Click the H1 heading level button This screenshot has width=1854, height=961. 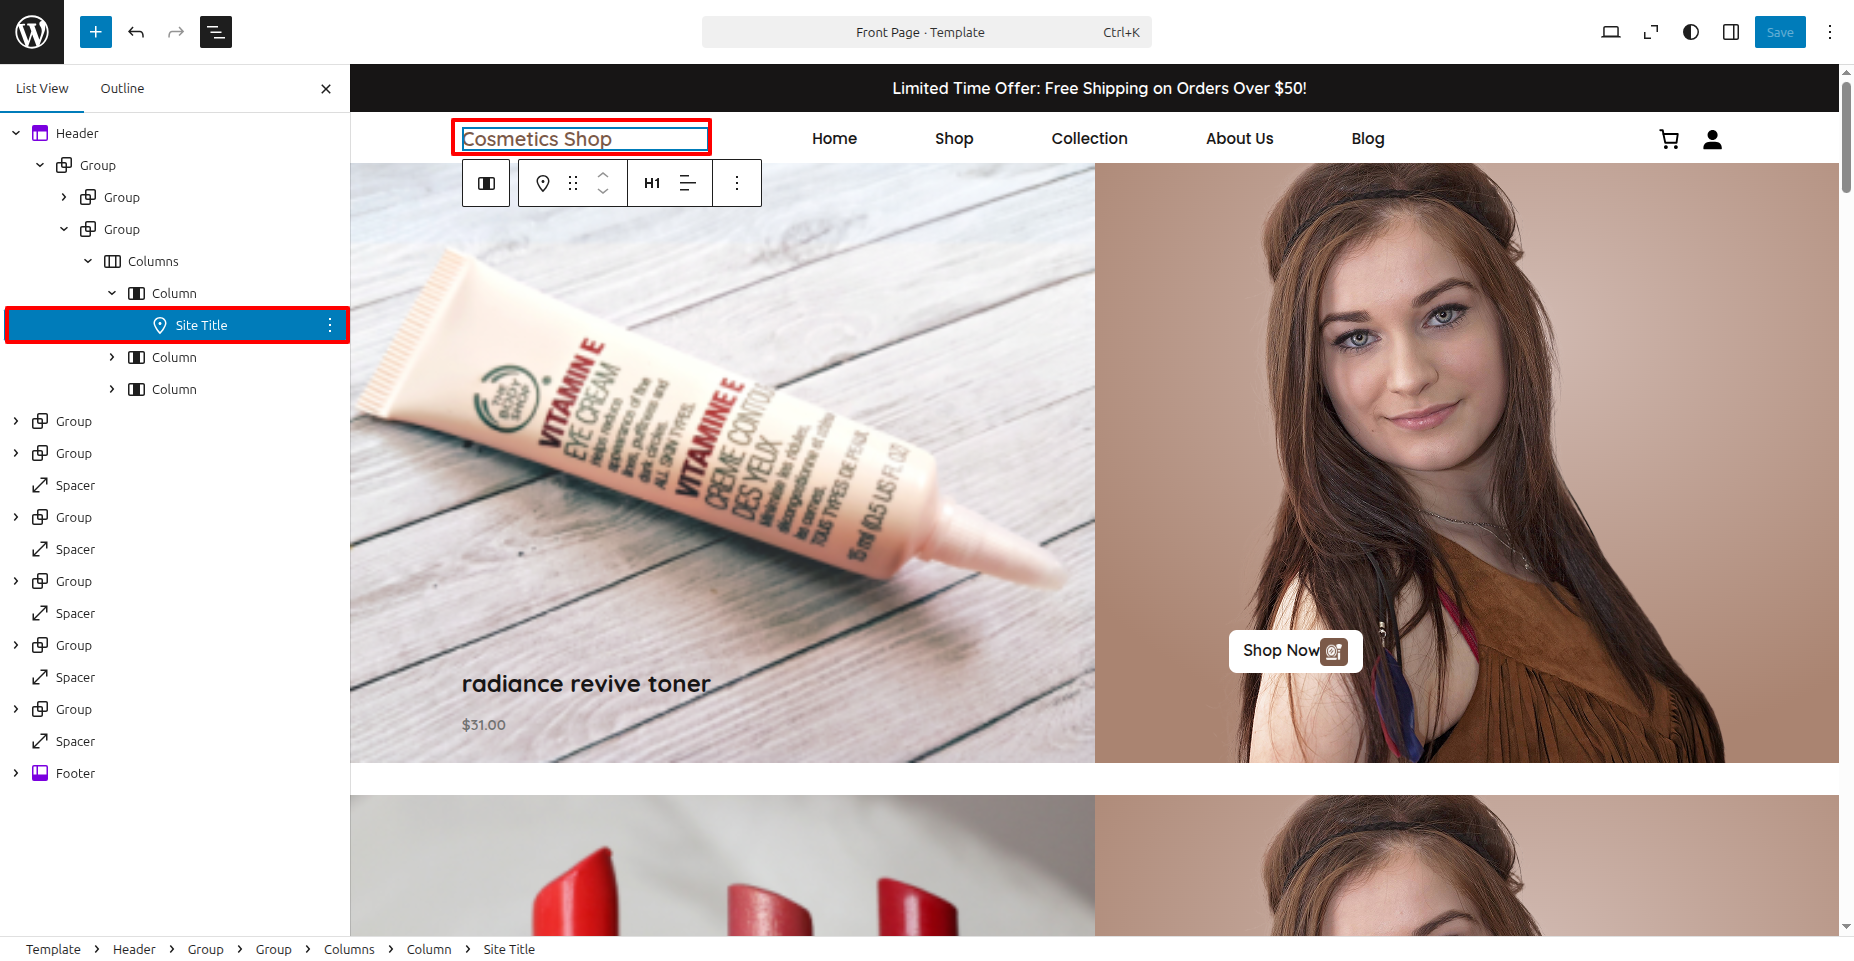(x=652, y=183)
